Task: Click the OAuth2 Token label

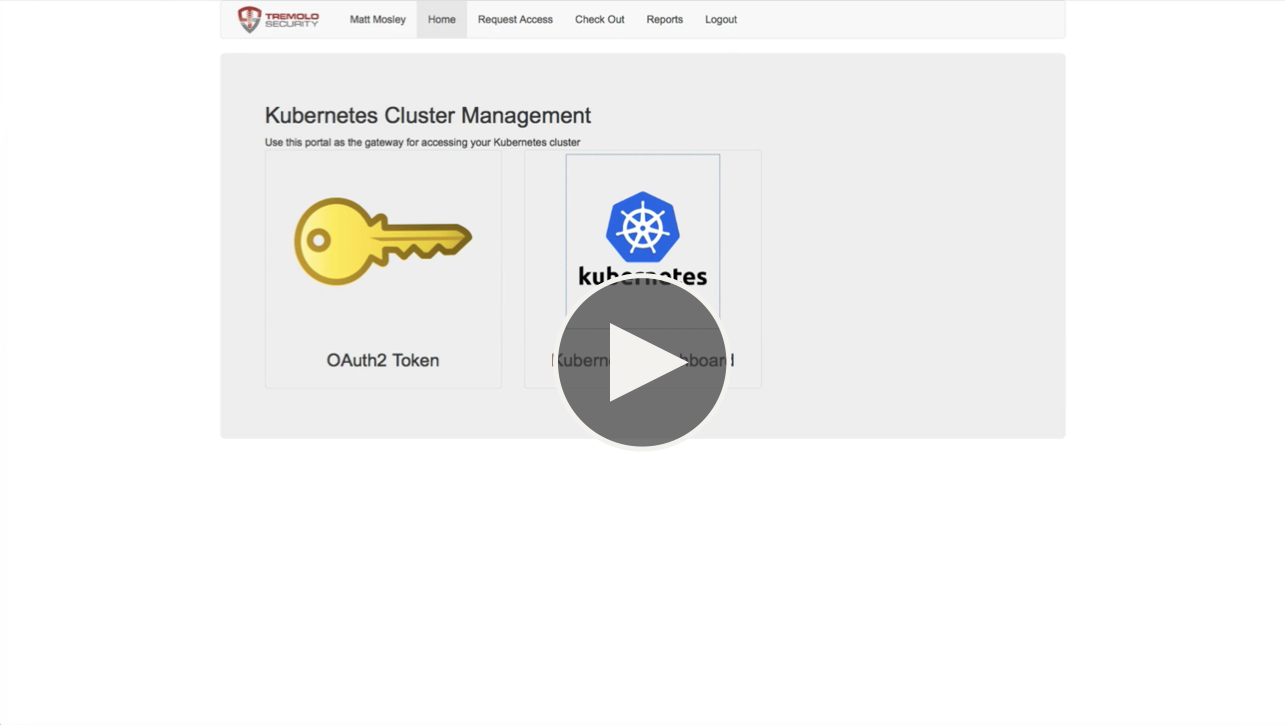Action: pos(383,360)
